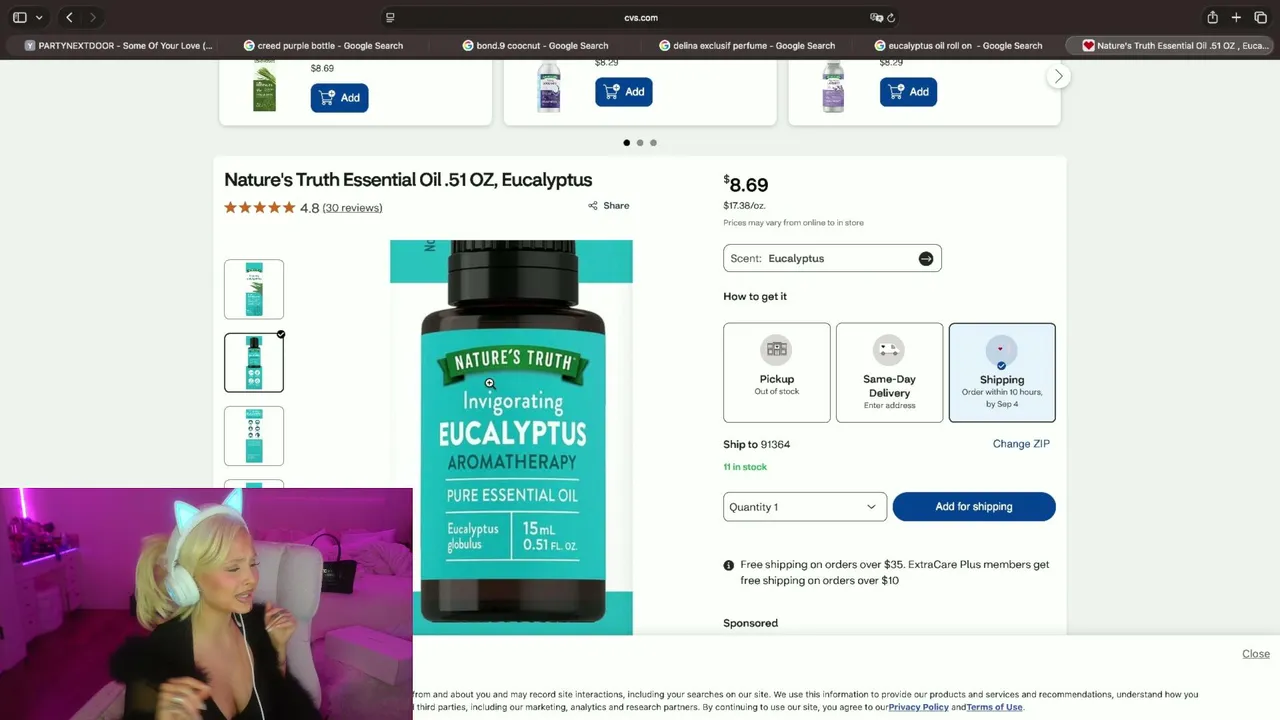Viewport: 1280px width, 720px height.
Task: Jump to the third carousel page dot
Action: tap(653, 143)
